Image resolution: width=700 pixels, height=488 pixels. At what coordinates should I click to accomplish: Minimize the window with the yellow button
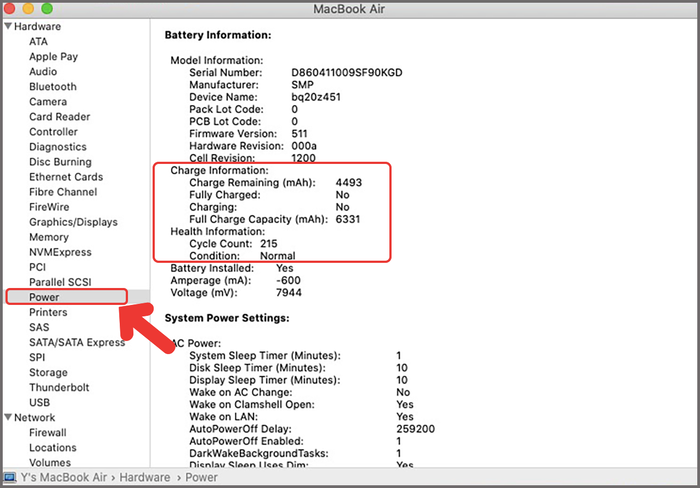[x=28, y=8]
